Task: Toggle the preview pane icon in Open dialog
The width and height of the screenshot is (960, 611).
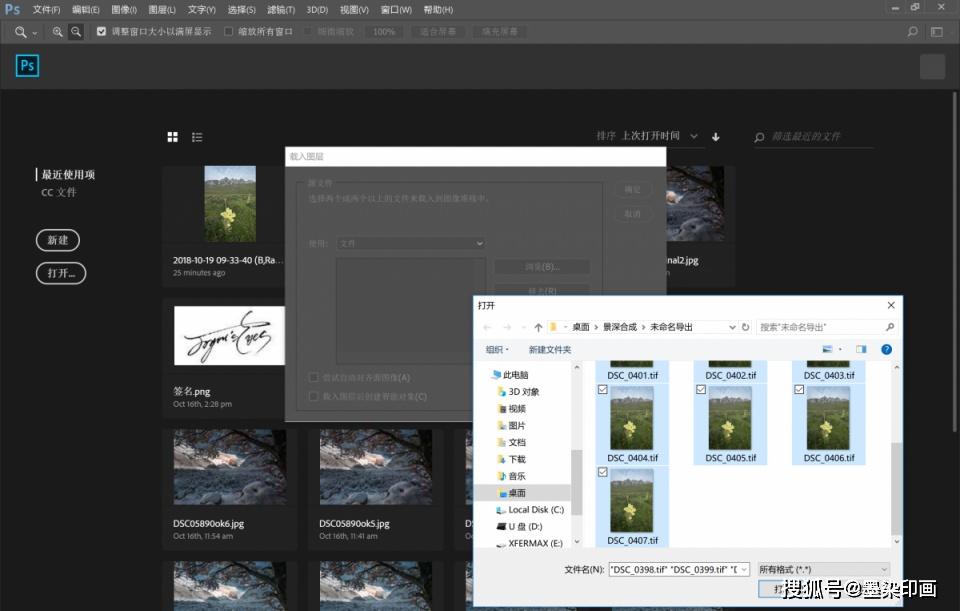Action: tap(861, 349)
